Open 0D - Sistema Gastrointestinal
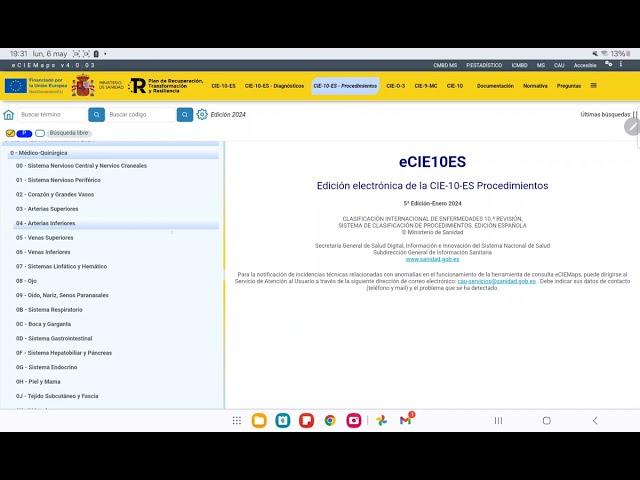 (54, 338)
